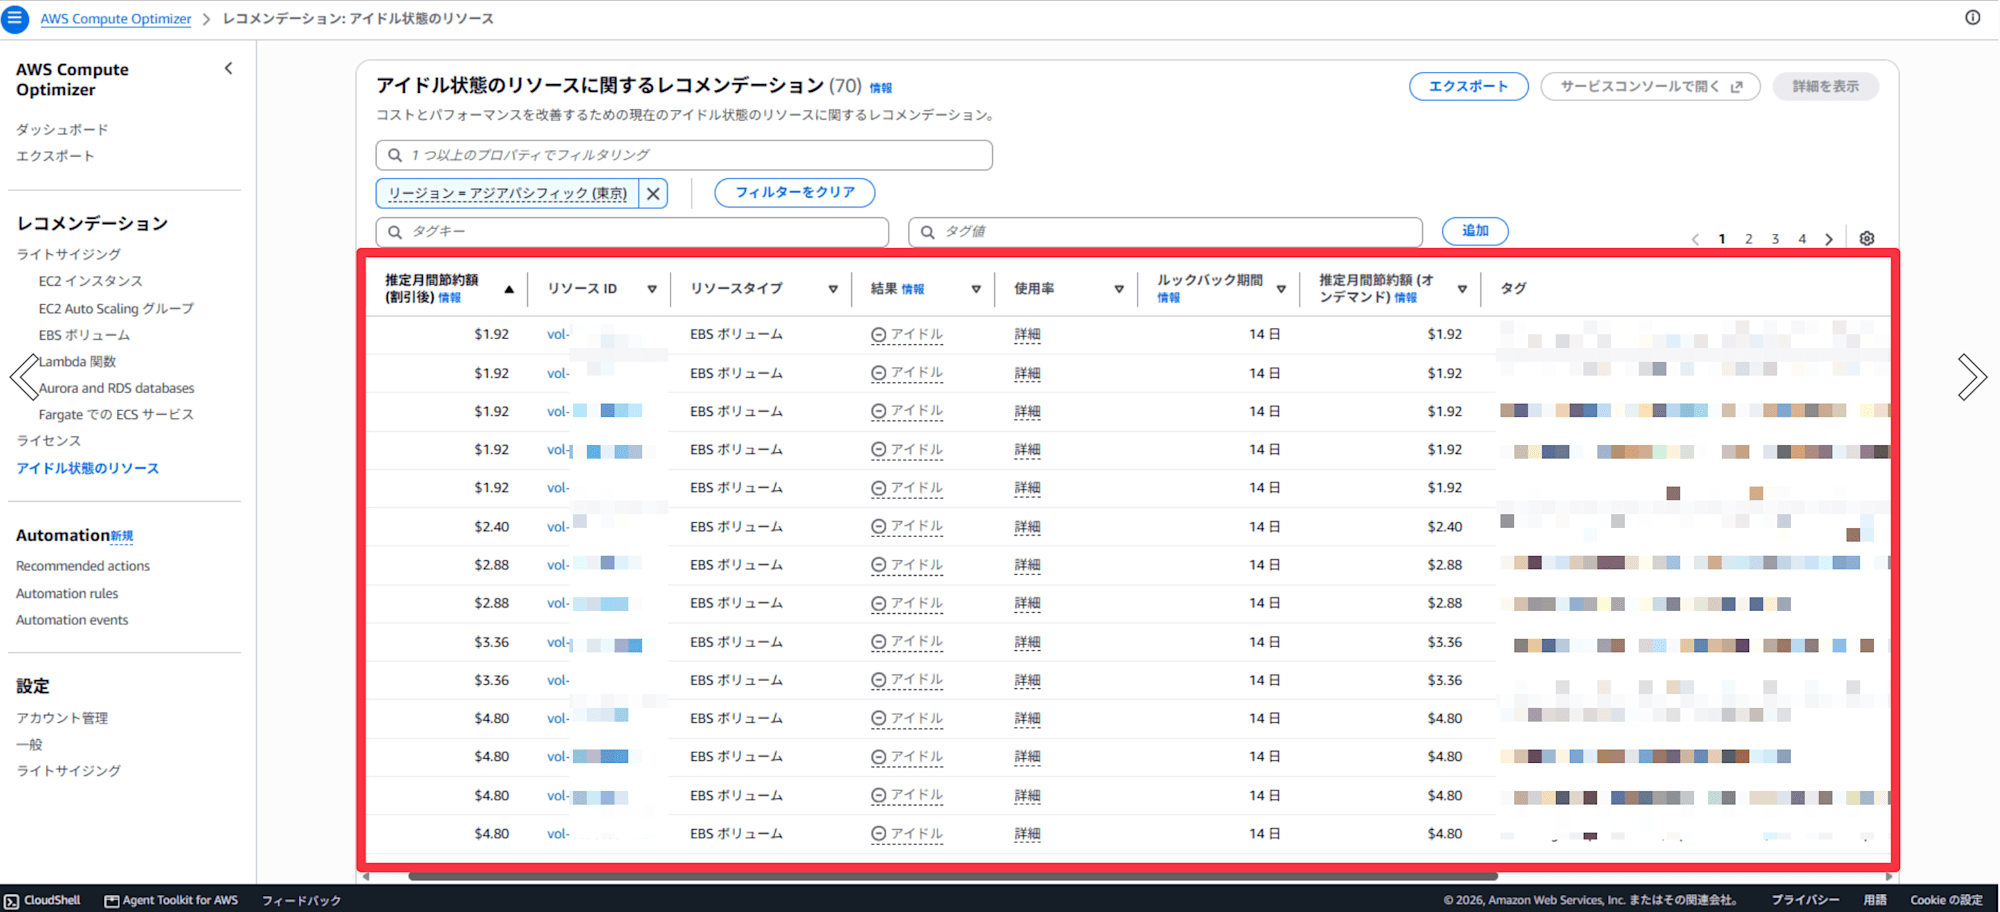Sort the リソースタイプ column
The height and width of the screenshot is (912, 2000).
pos(833,289)
